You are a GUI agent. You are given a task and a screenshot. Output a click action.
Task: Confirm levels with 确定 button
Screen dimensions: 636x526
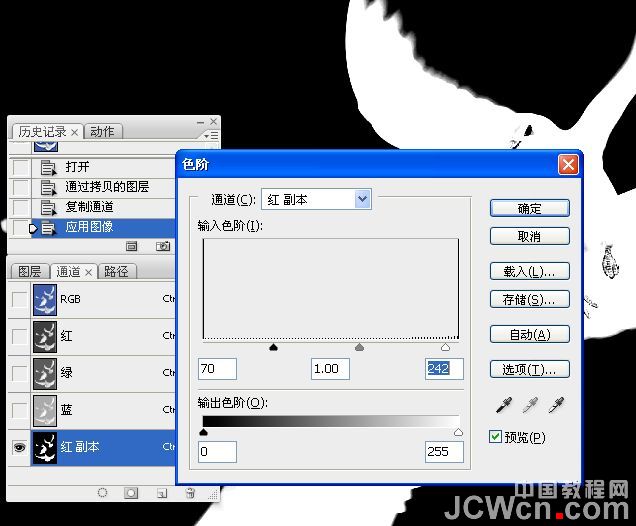point(530,208)
